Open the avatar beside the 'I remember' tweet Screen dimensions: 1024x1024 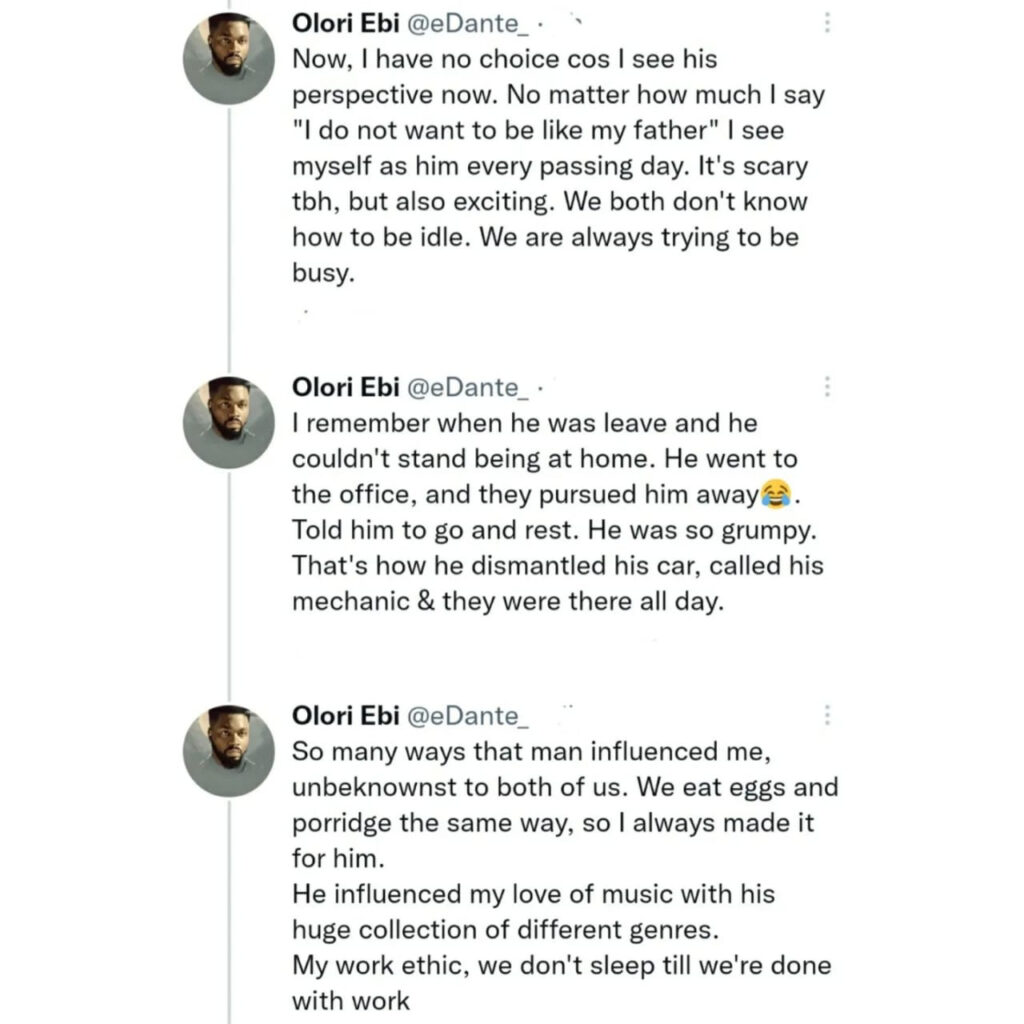click(x=229, y=423)
